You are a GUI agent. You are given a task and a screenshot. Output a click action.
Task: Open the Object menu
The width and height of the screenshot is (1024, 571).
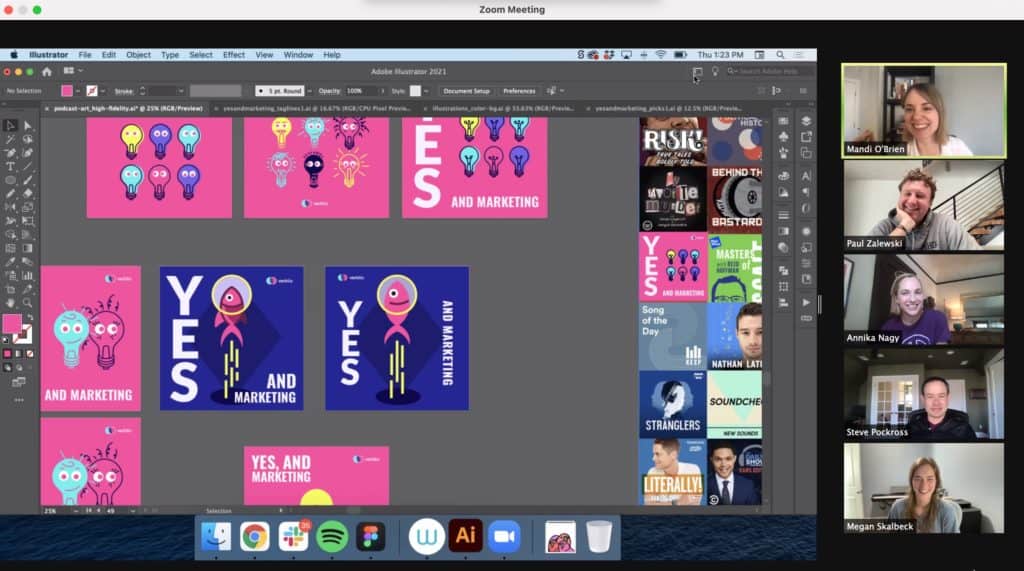[x=138, y=55]
